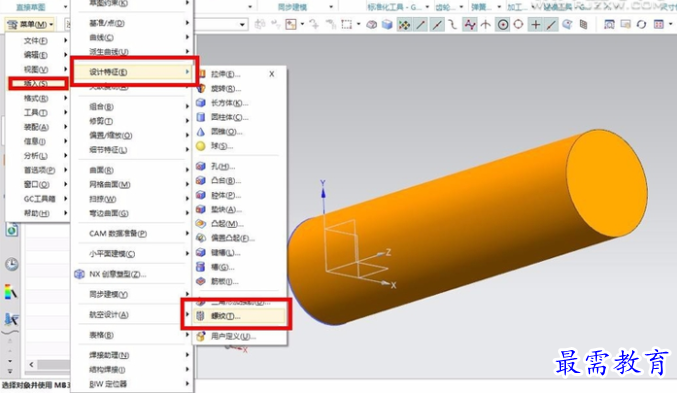Click the navigator horizontal scrollbar left arrow
Screen dimensions: 677x394
click(32, 365)
